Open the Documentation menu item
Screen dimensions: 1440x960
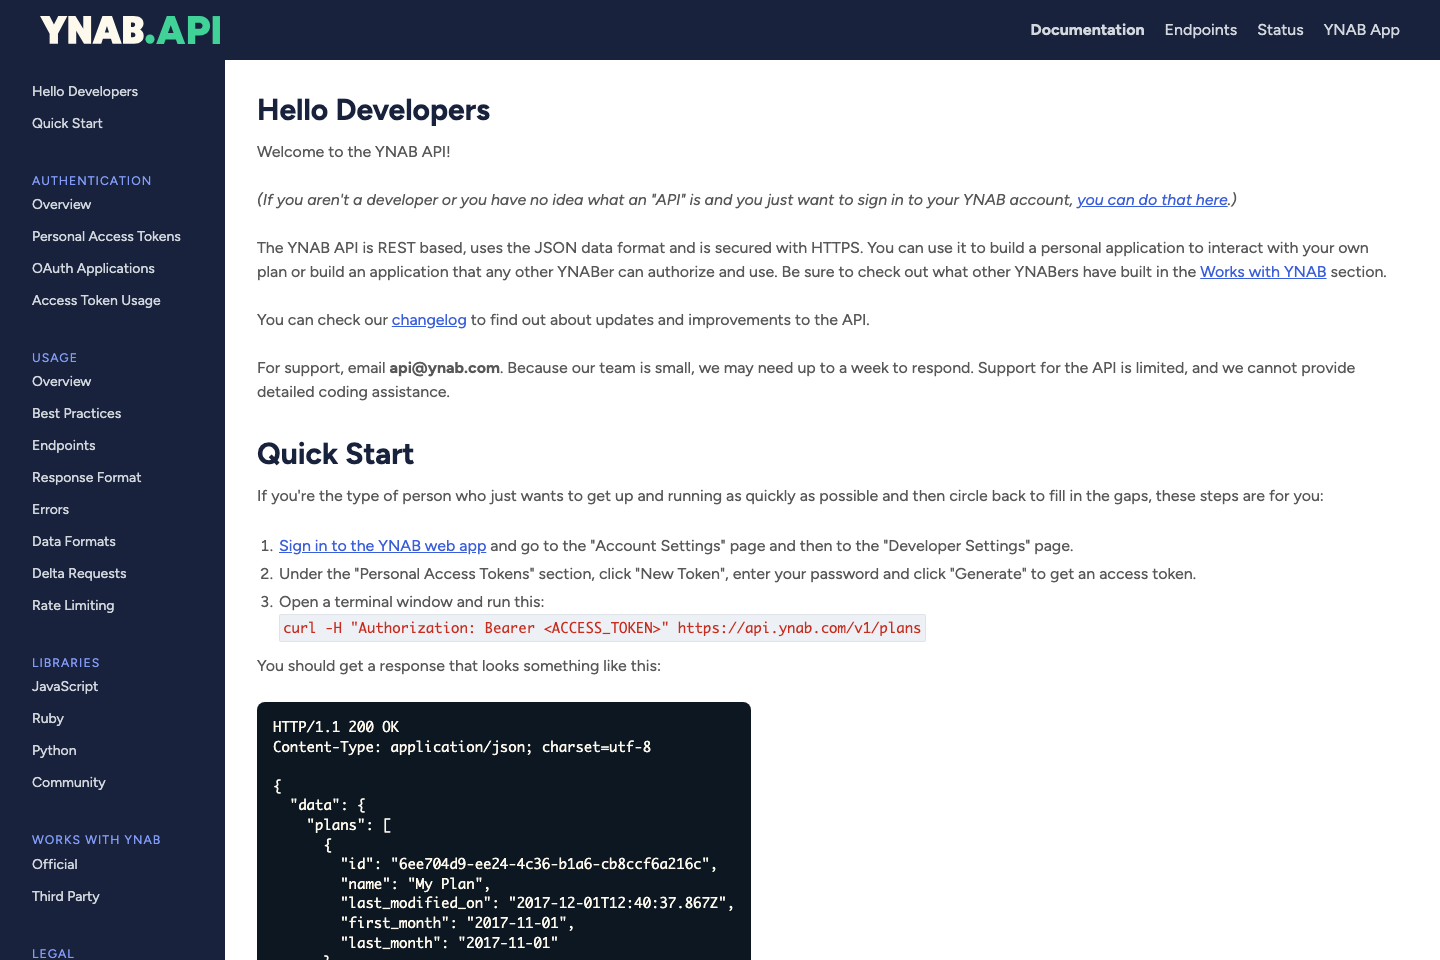click(x=1087, y=30)
